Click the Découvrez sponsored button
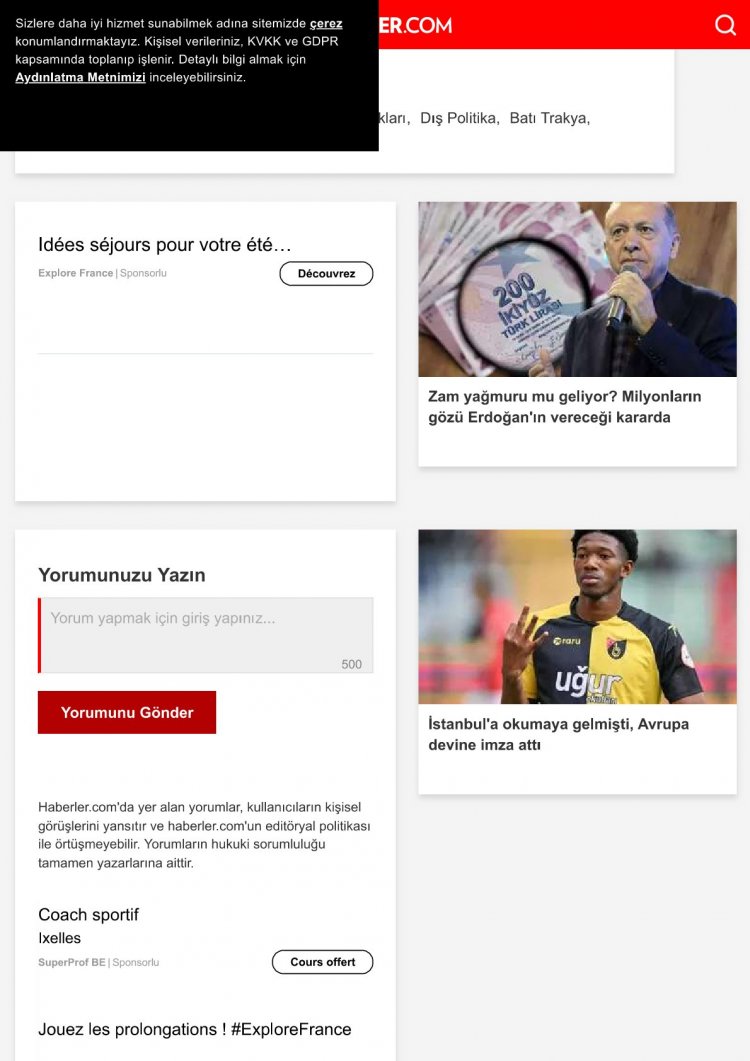 (x=326, y=273)
